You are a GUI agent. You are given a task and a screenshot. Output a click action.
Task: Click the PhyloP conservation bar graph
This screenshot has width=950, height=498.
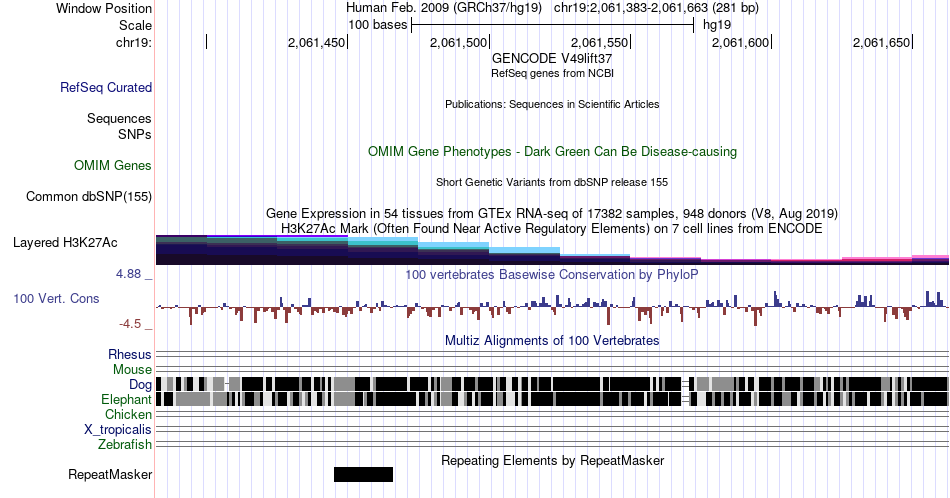pyautogui.click(x=552, y=307)
